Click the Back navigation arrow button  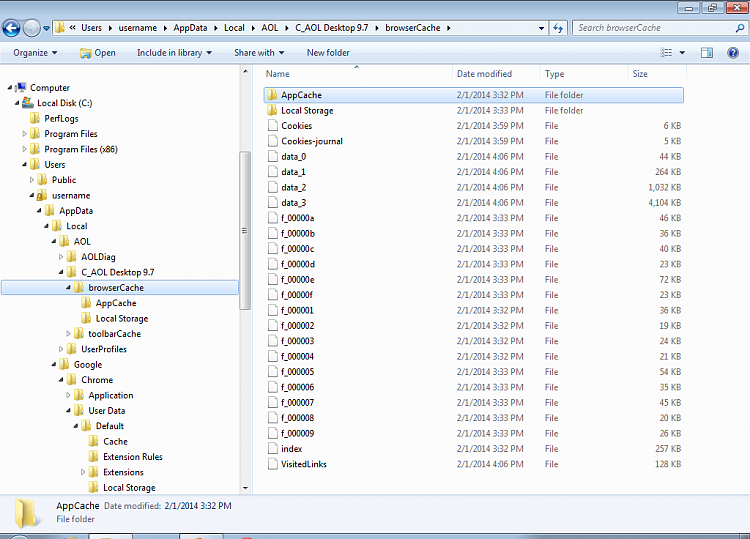tap(11, 28)
